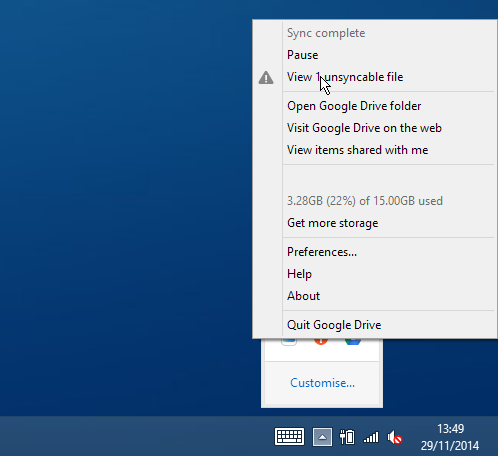Click the 'Sync complete' status text
The height and width of the screenshot is (456, 498).
[x=326, y=33]
